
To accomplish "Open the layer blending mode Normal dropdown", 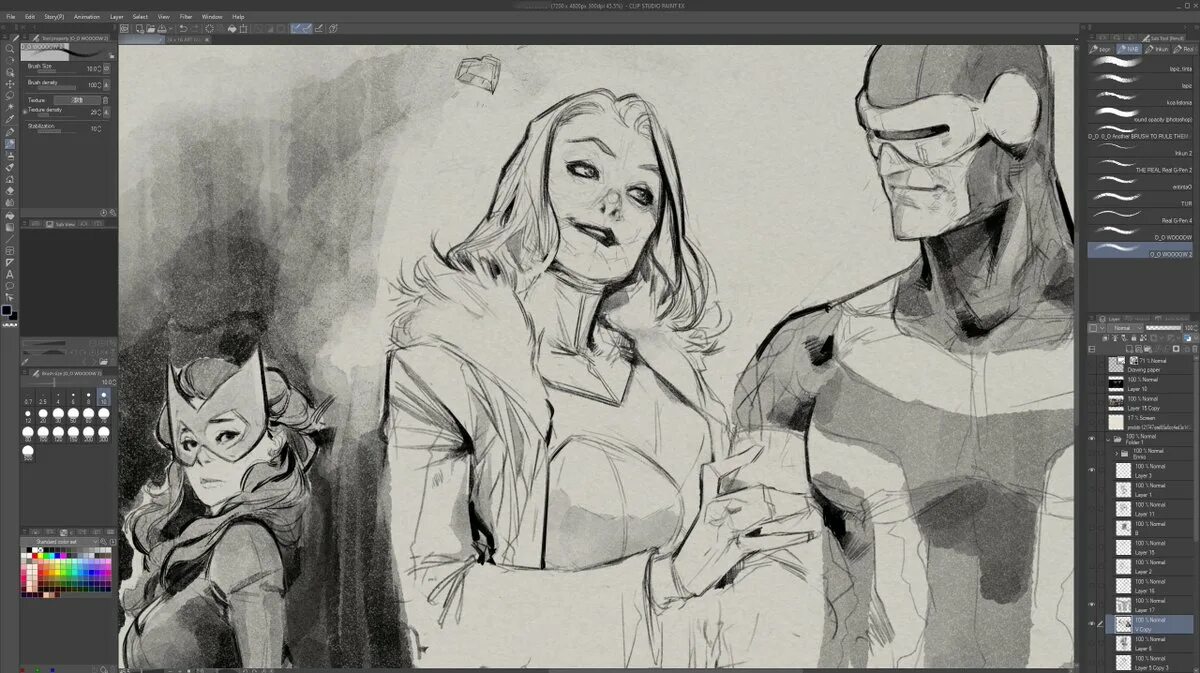I will tap(1123, 328).
